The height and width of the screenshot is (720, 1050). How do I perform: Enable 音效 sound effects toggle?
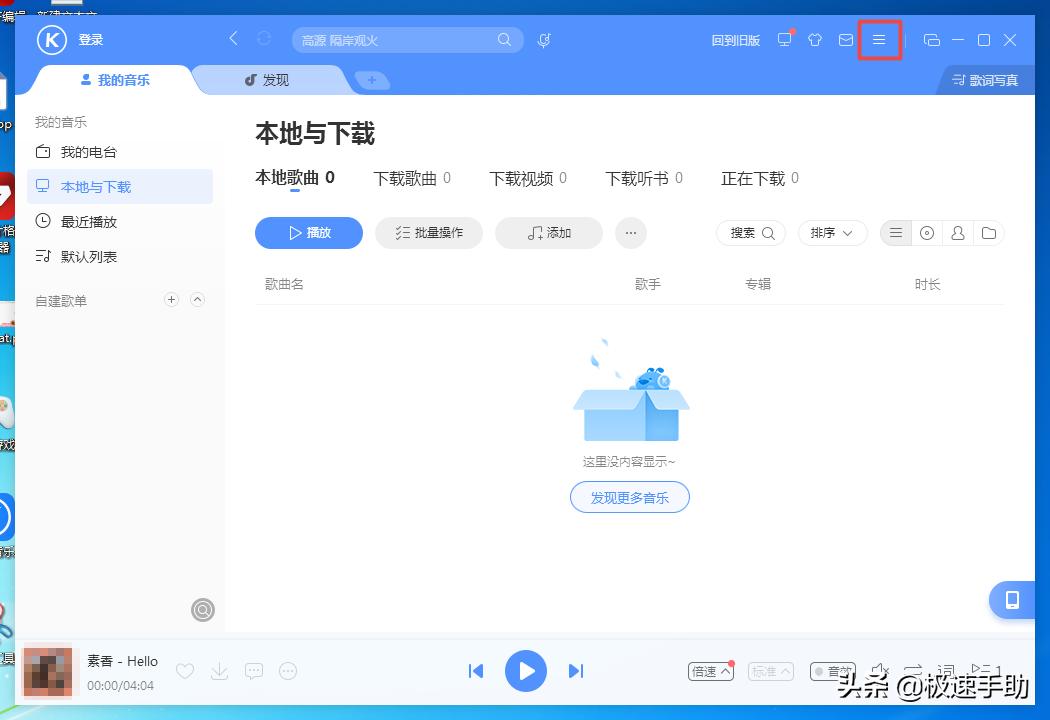[833, 671]
